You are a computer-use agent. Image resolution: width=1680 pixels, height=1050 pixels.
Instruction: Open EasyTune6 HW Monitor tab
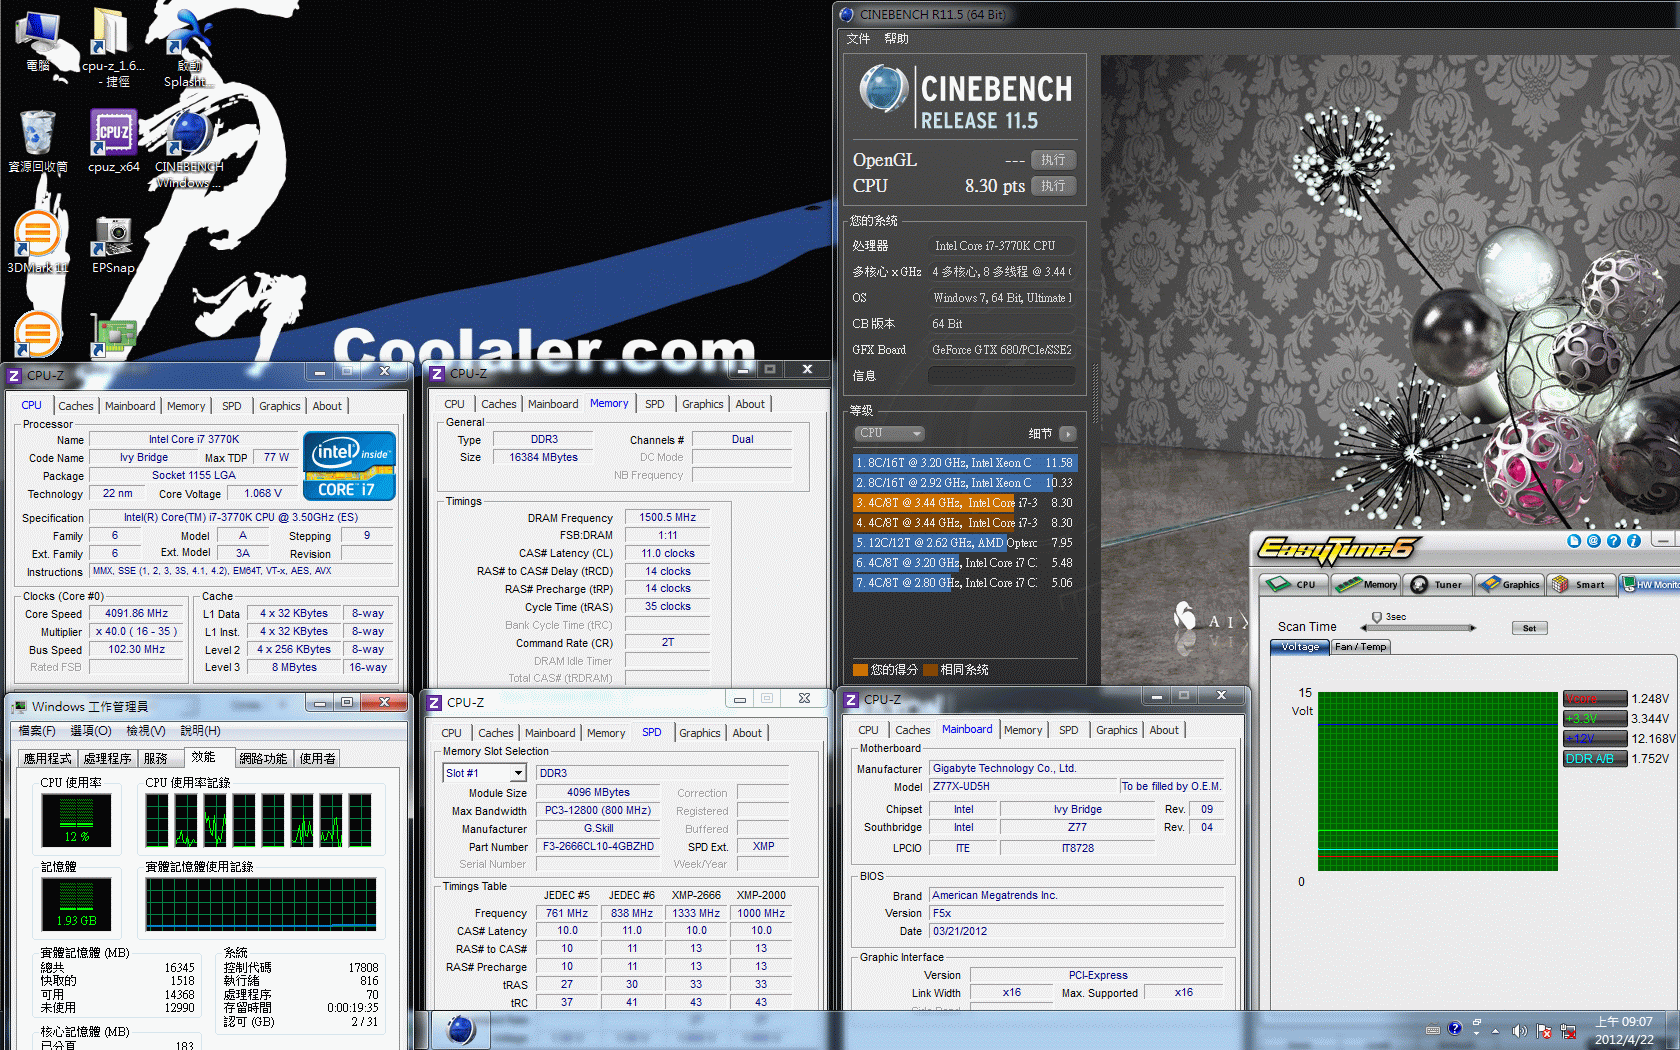click(1650, 584)
